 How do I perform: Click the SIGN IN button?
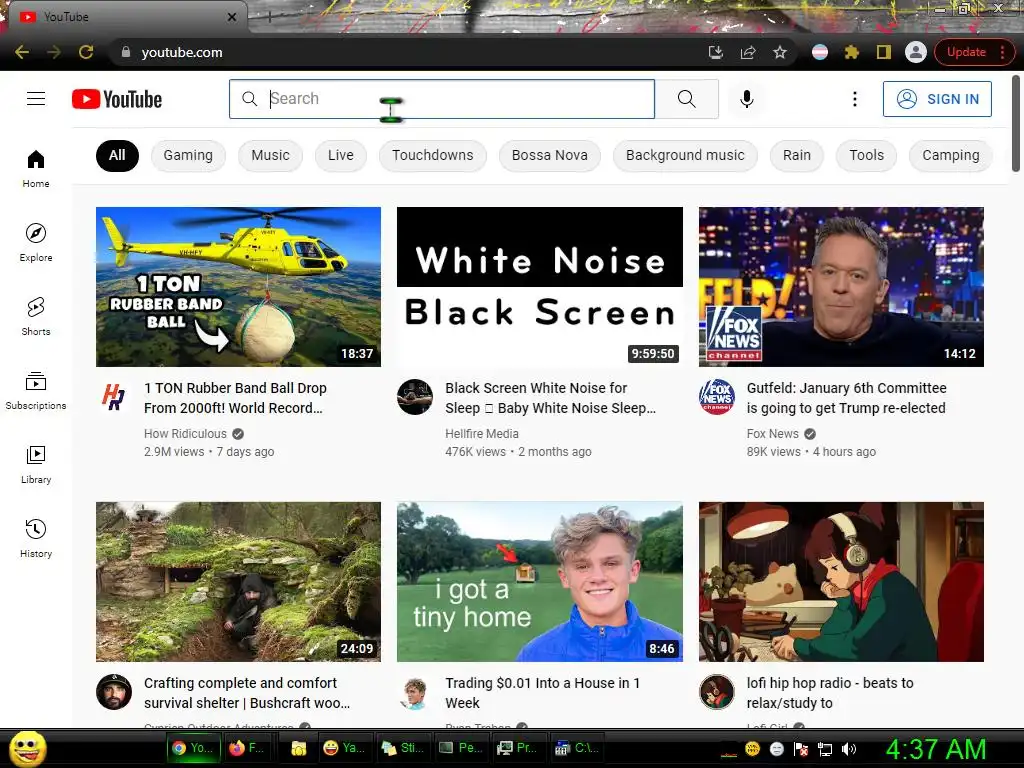click(x=937, y=99)
